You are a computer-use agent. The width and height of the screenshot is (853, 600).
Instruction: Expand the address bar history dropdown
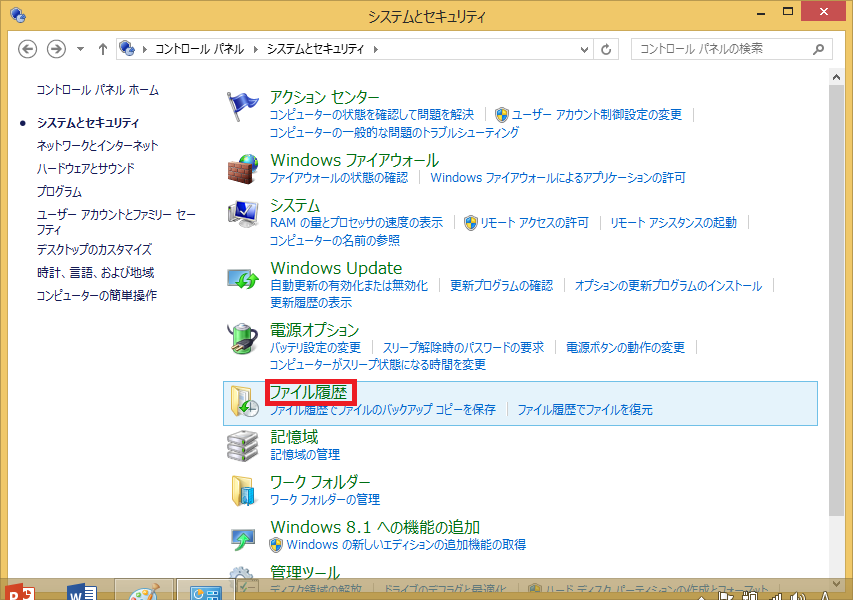pyautogui.click(x=584, y=50)
